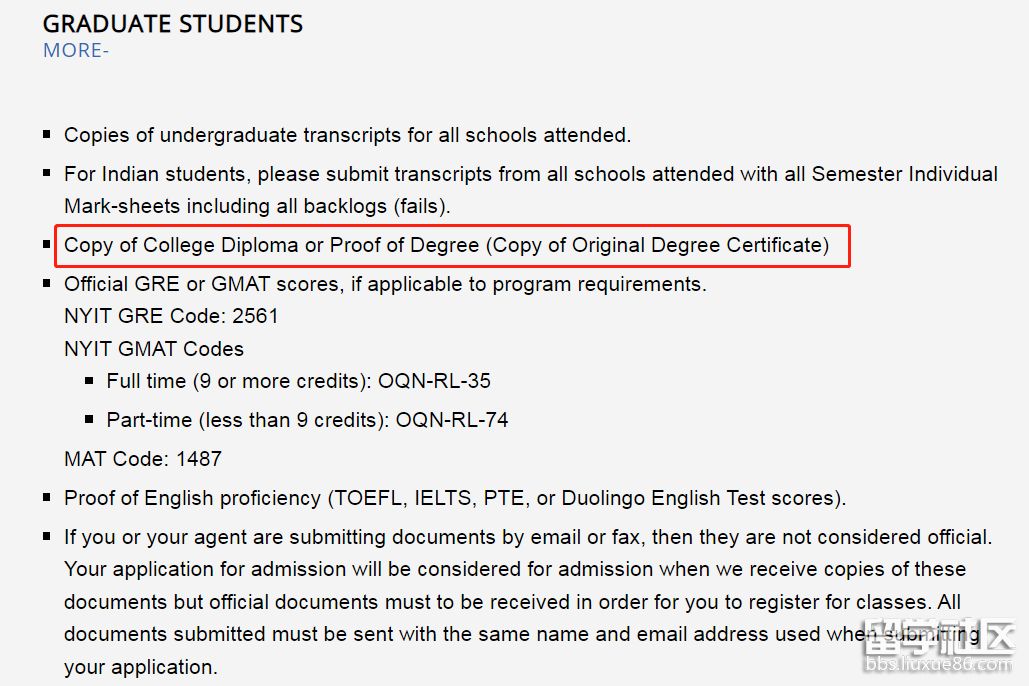Click the Full time code OQN-RL-35
This screenshot has height=686, width=1029.
443,381
